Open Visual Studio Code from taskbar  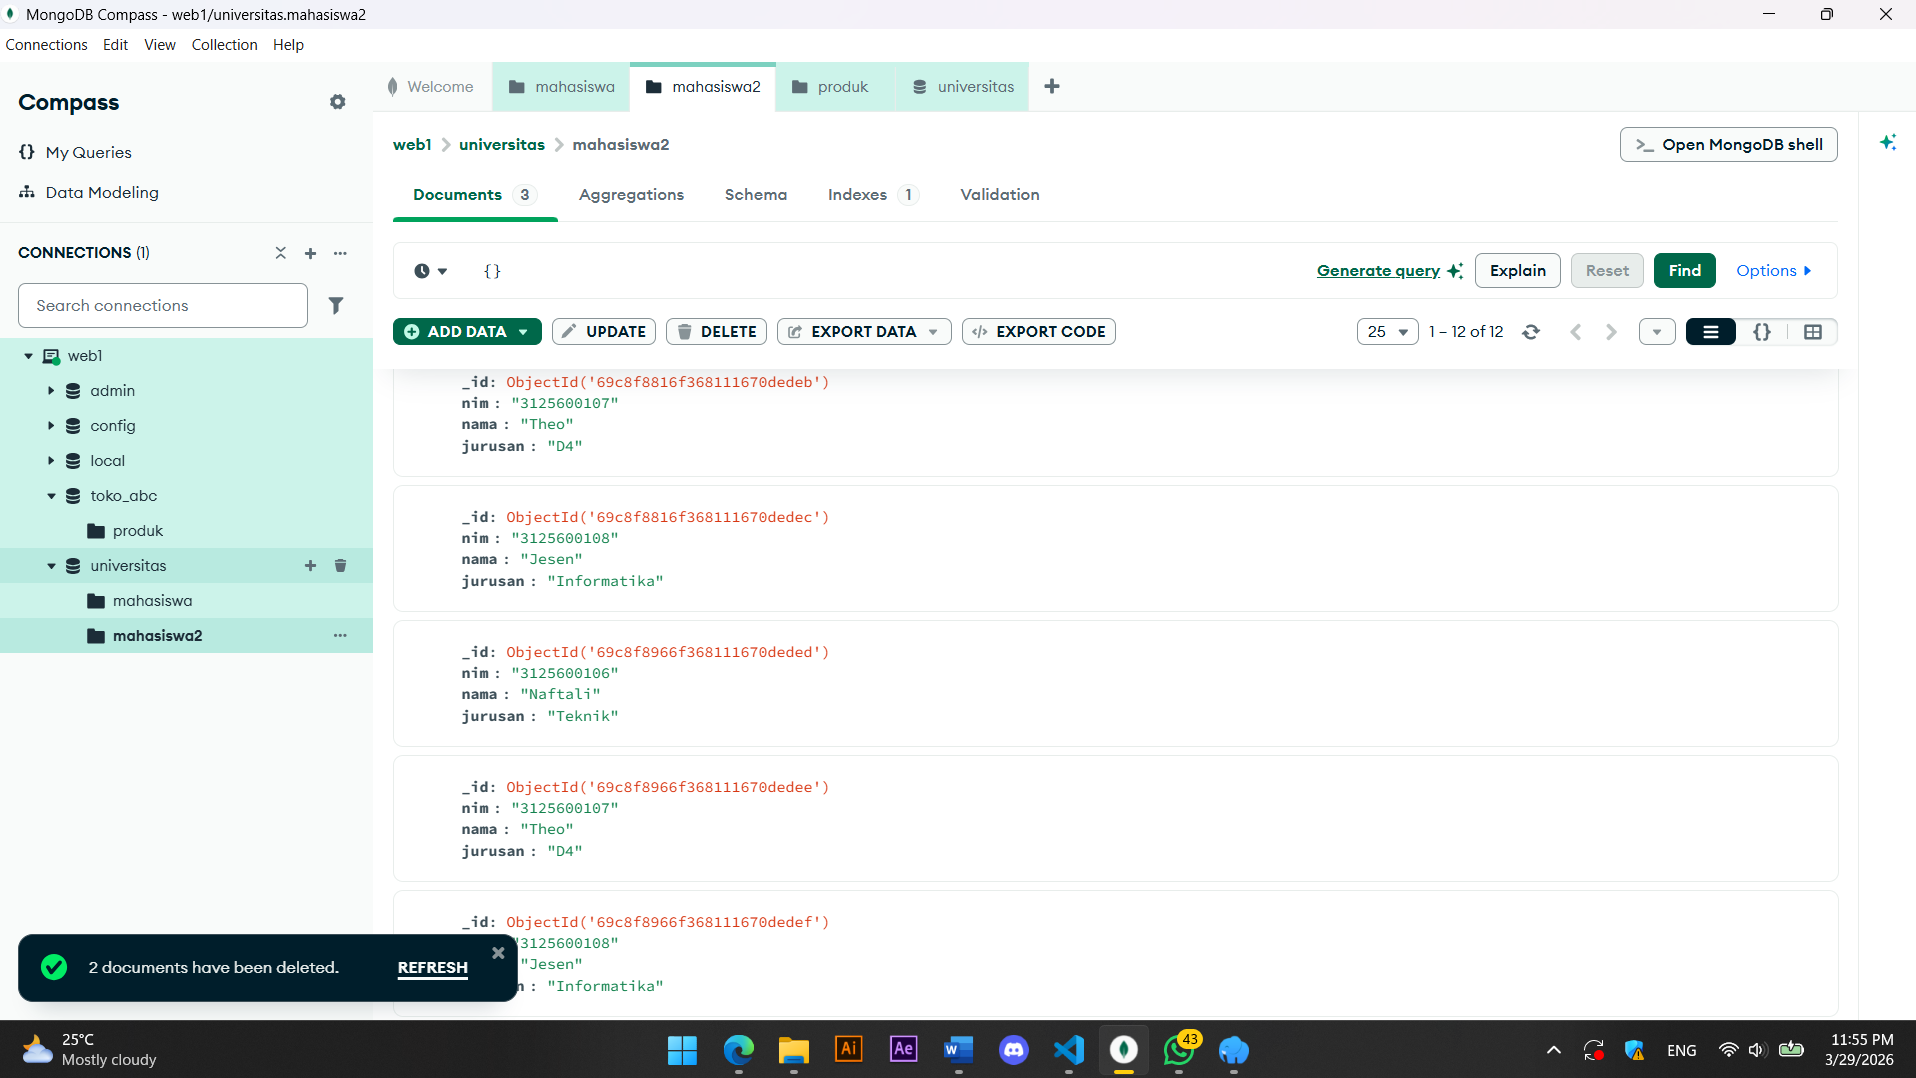click(1068, 1050)
